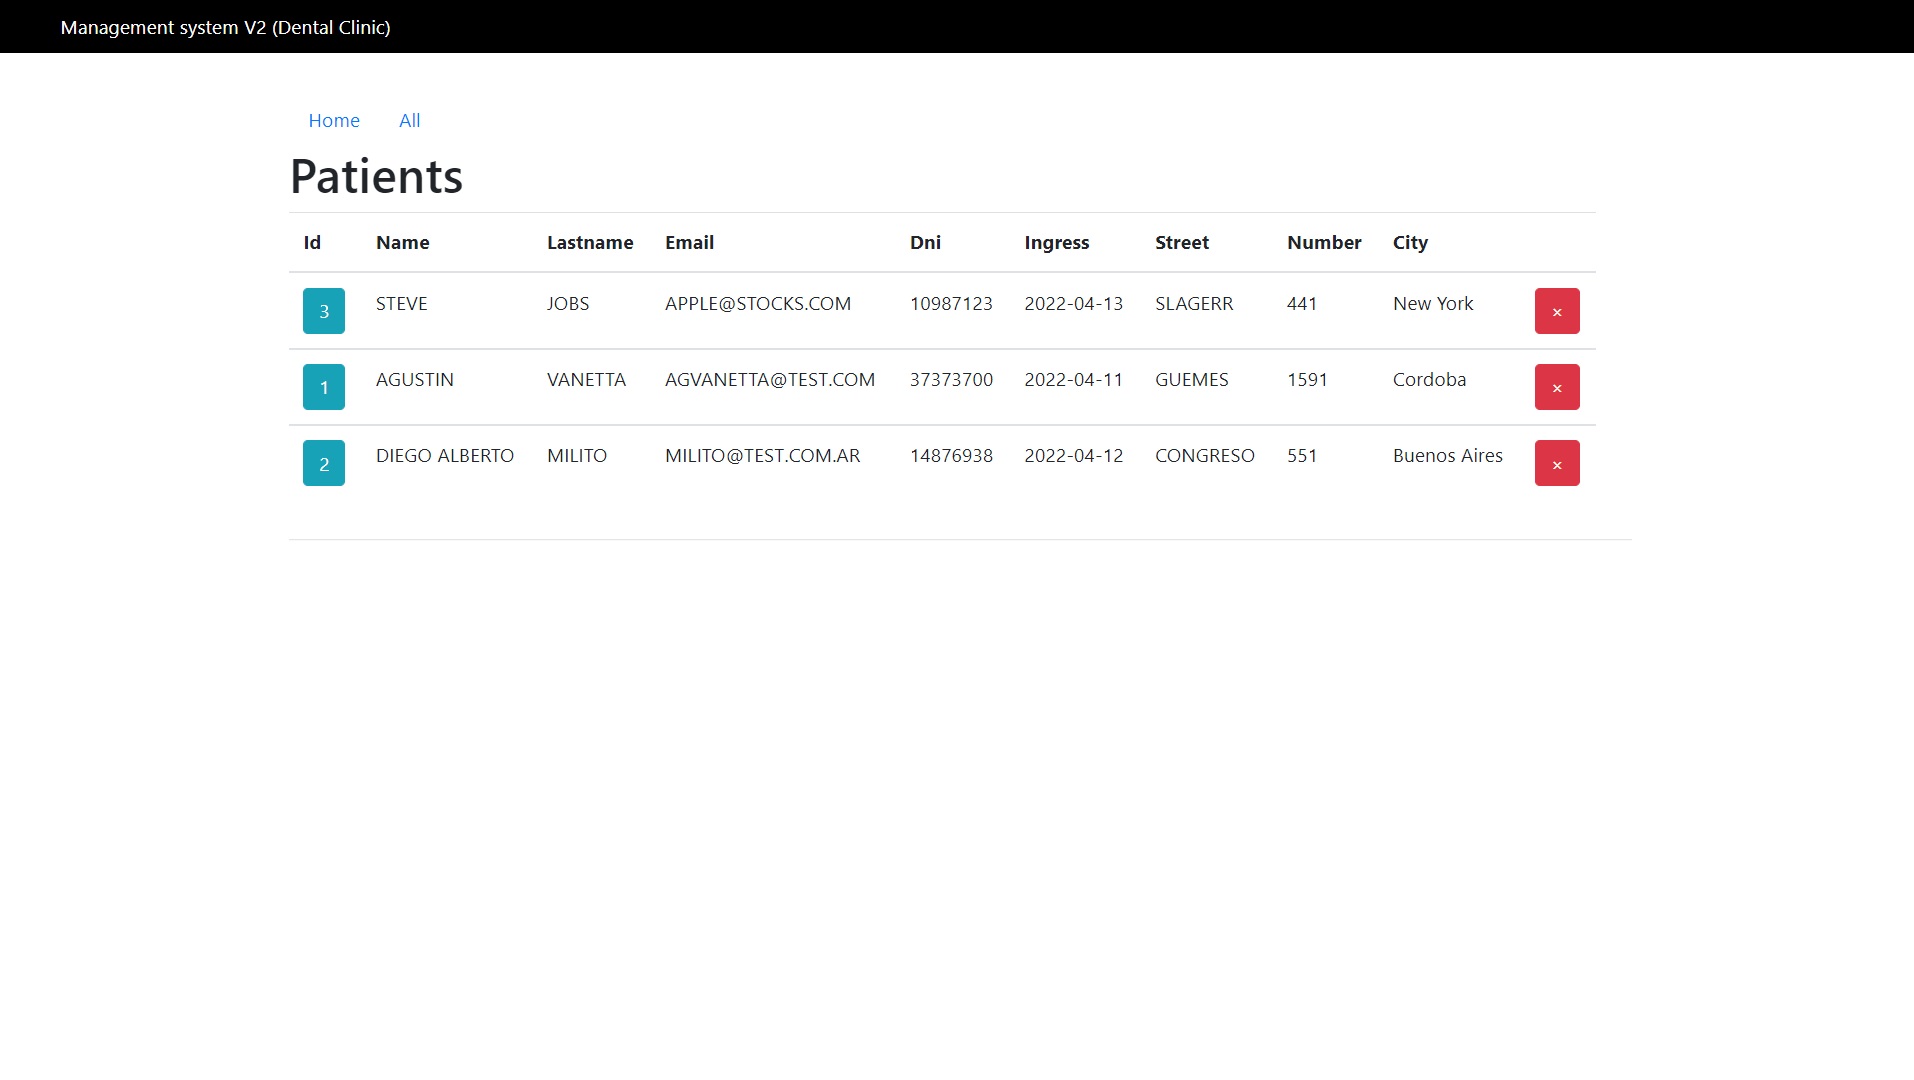Click street GUEMES

coord(1192,379)
